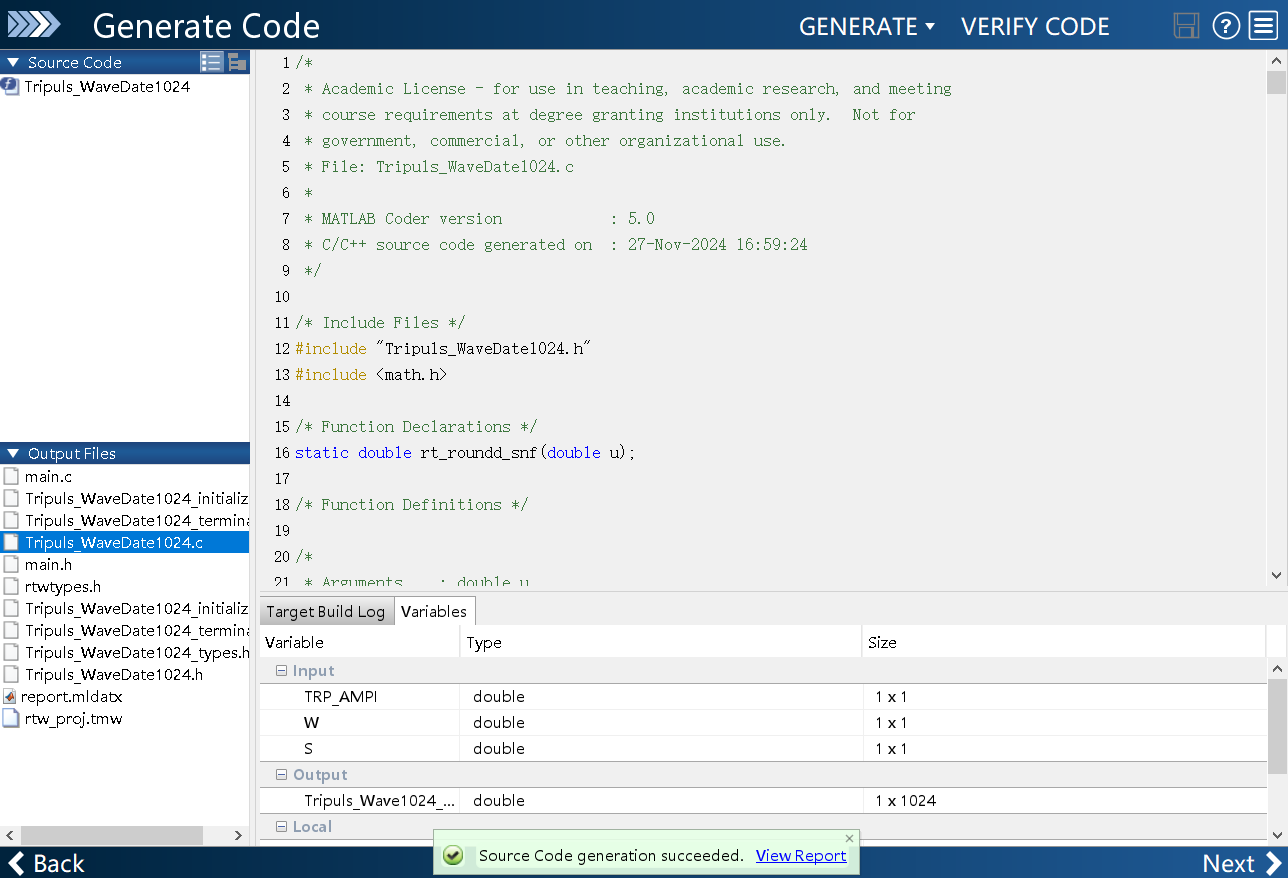The image size is (1288, 878).
Task: Click the green checkmark success icon
Action: pos(453,856)
